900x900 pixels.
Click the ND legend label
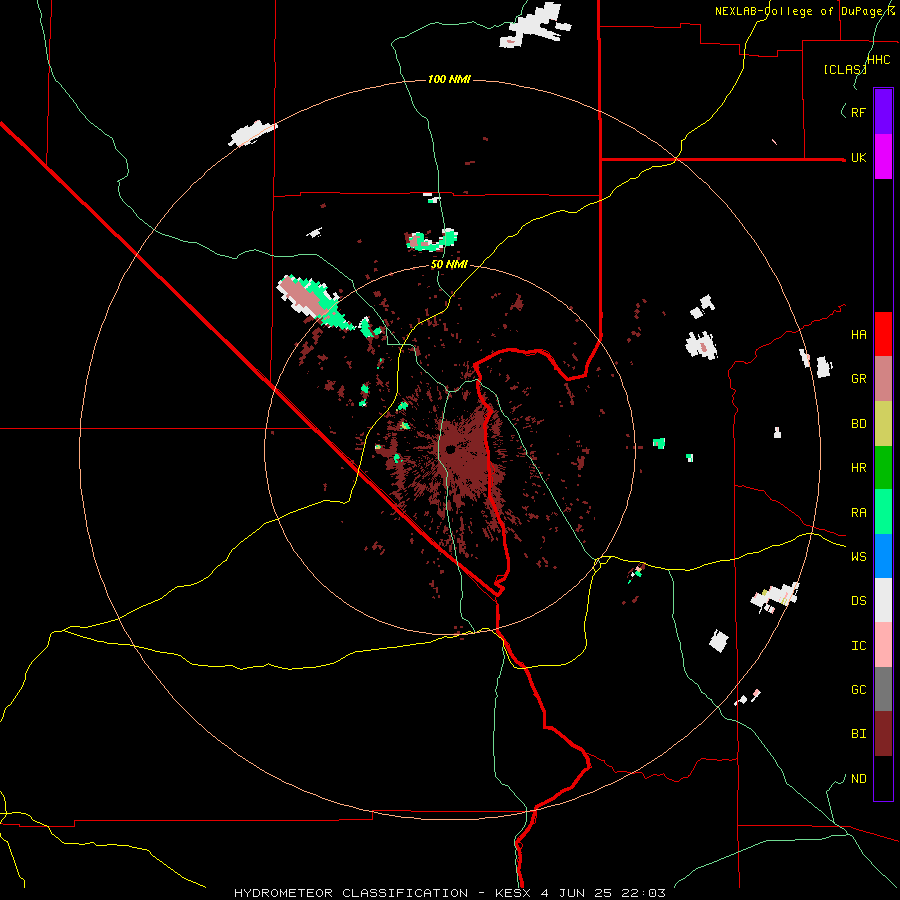858,778
